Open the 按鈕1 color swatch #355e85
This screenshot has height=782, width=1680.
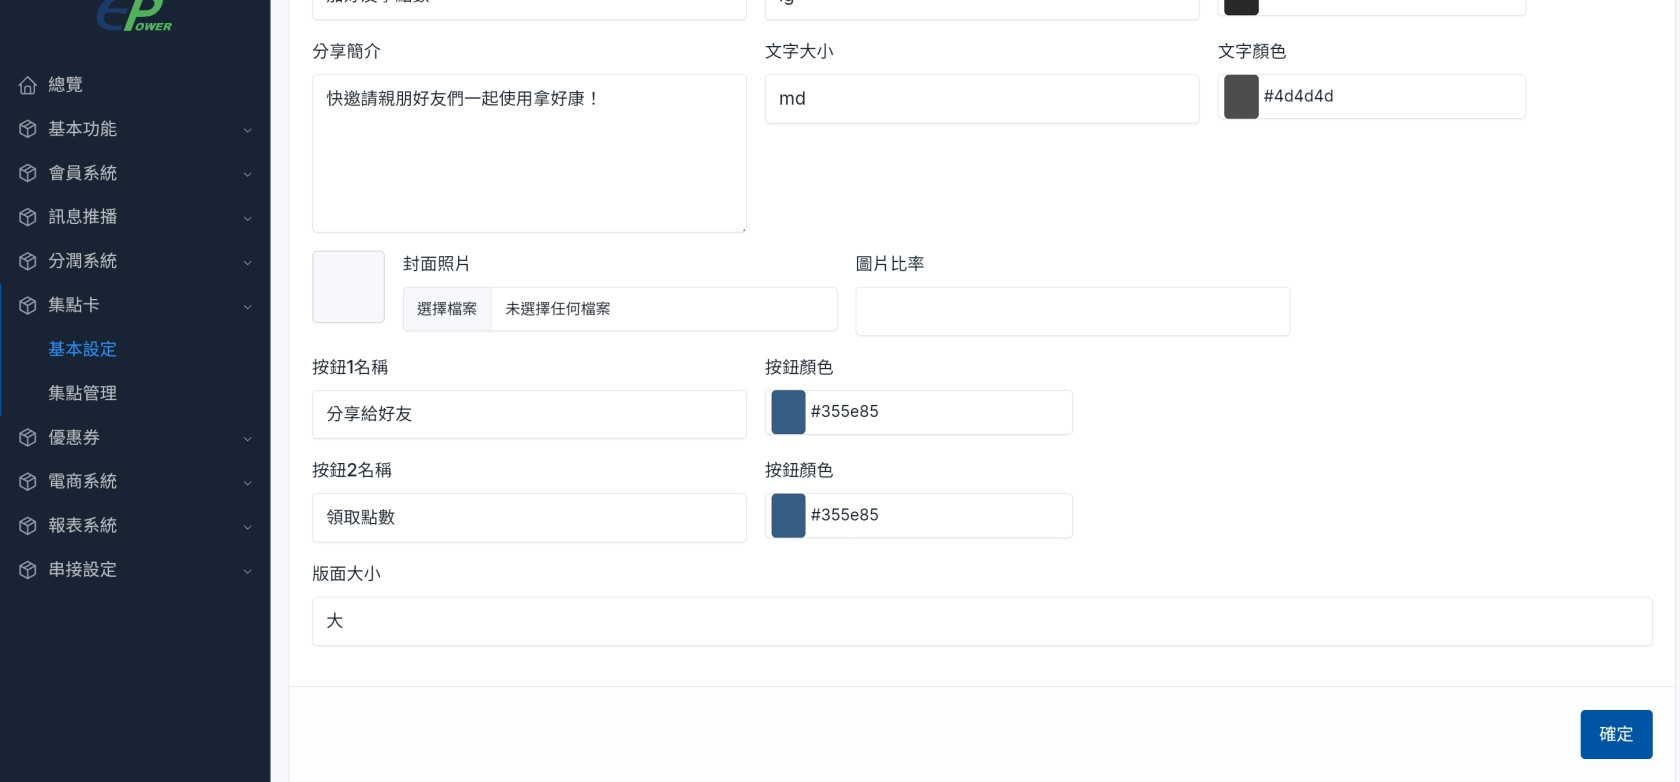[x=788, y=412]
